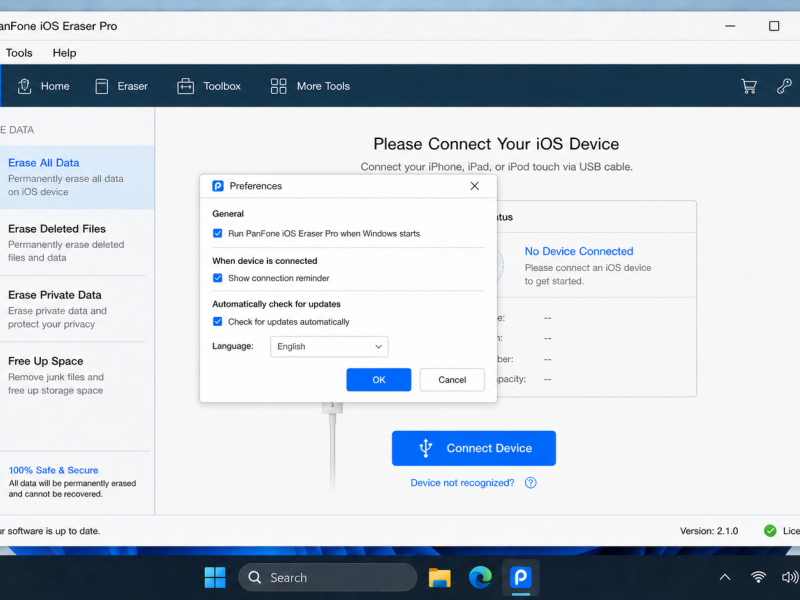Open Windows Start menu
Screen dimensions: 800x600
click(215, 578)
